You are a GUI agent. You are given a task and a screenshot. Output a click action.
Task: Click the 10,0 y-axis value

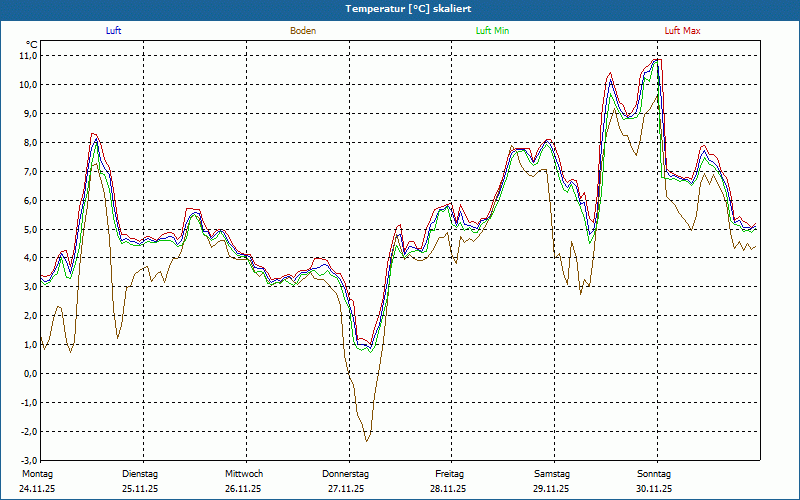[x=28, y=85]
